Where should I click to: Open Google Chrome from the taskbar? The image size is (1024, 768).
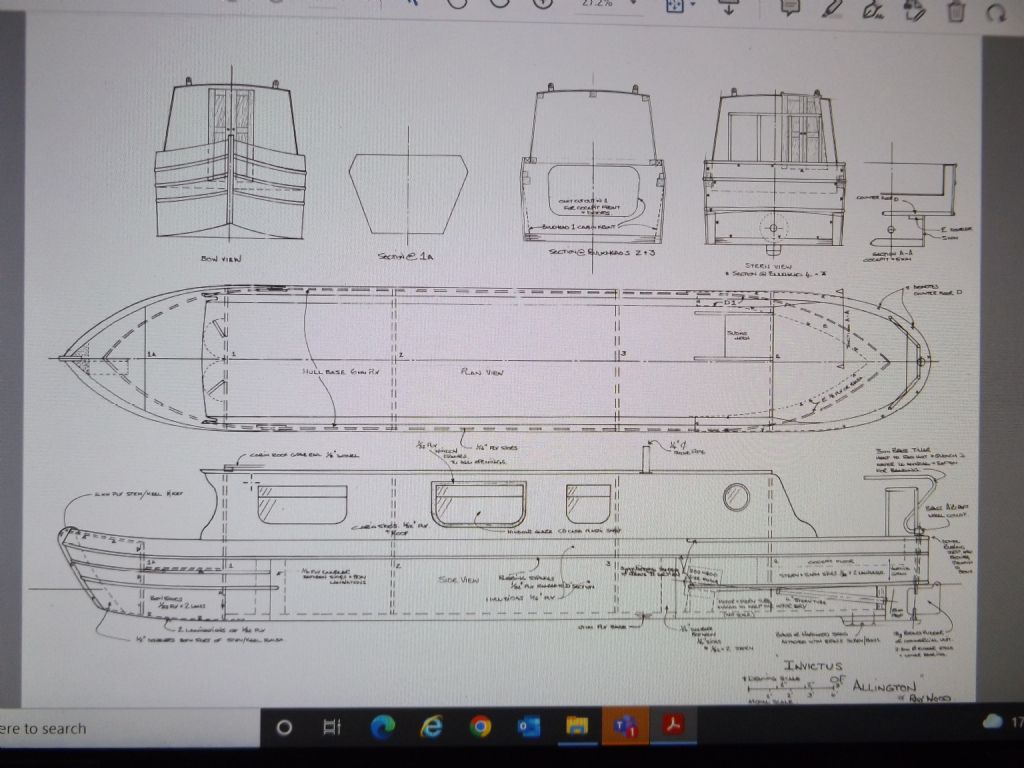click(480, 726)
